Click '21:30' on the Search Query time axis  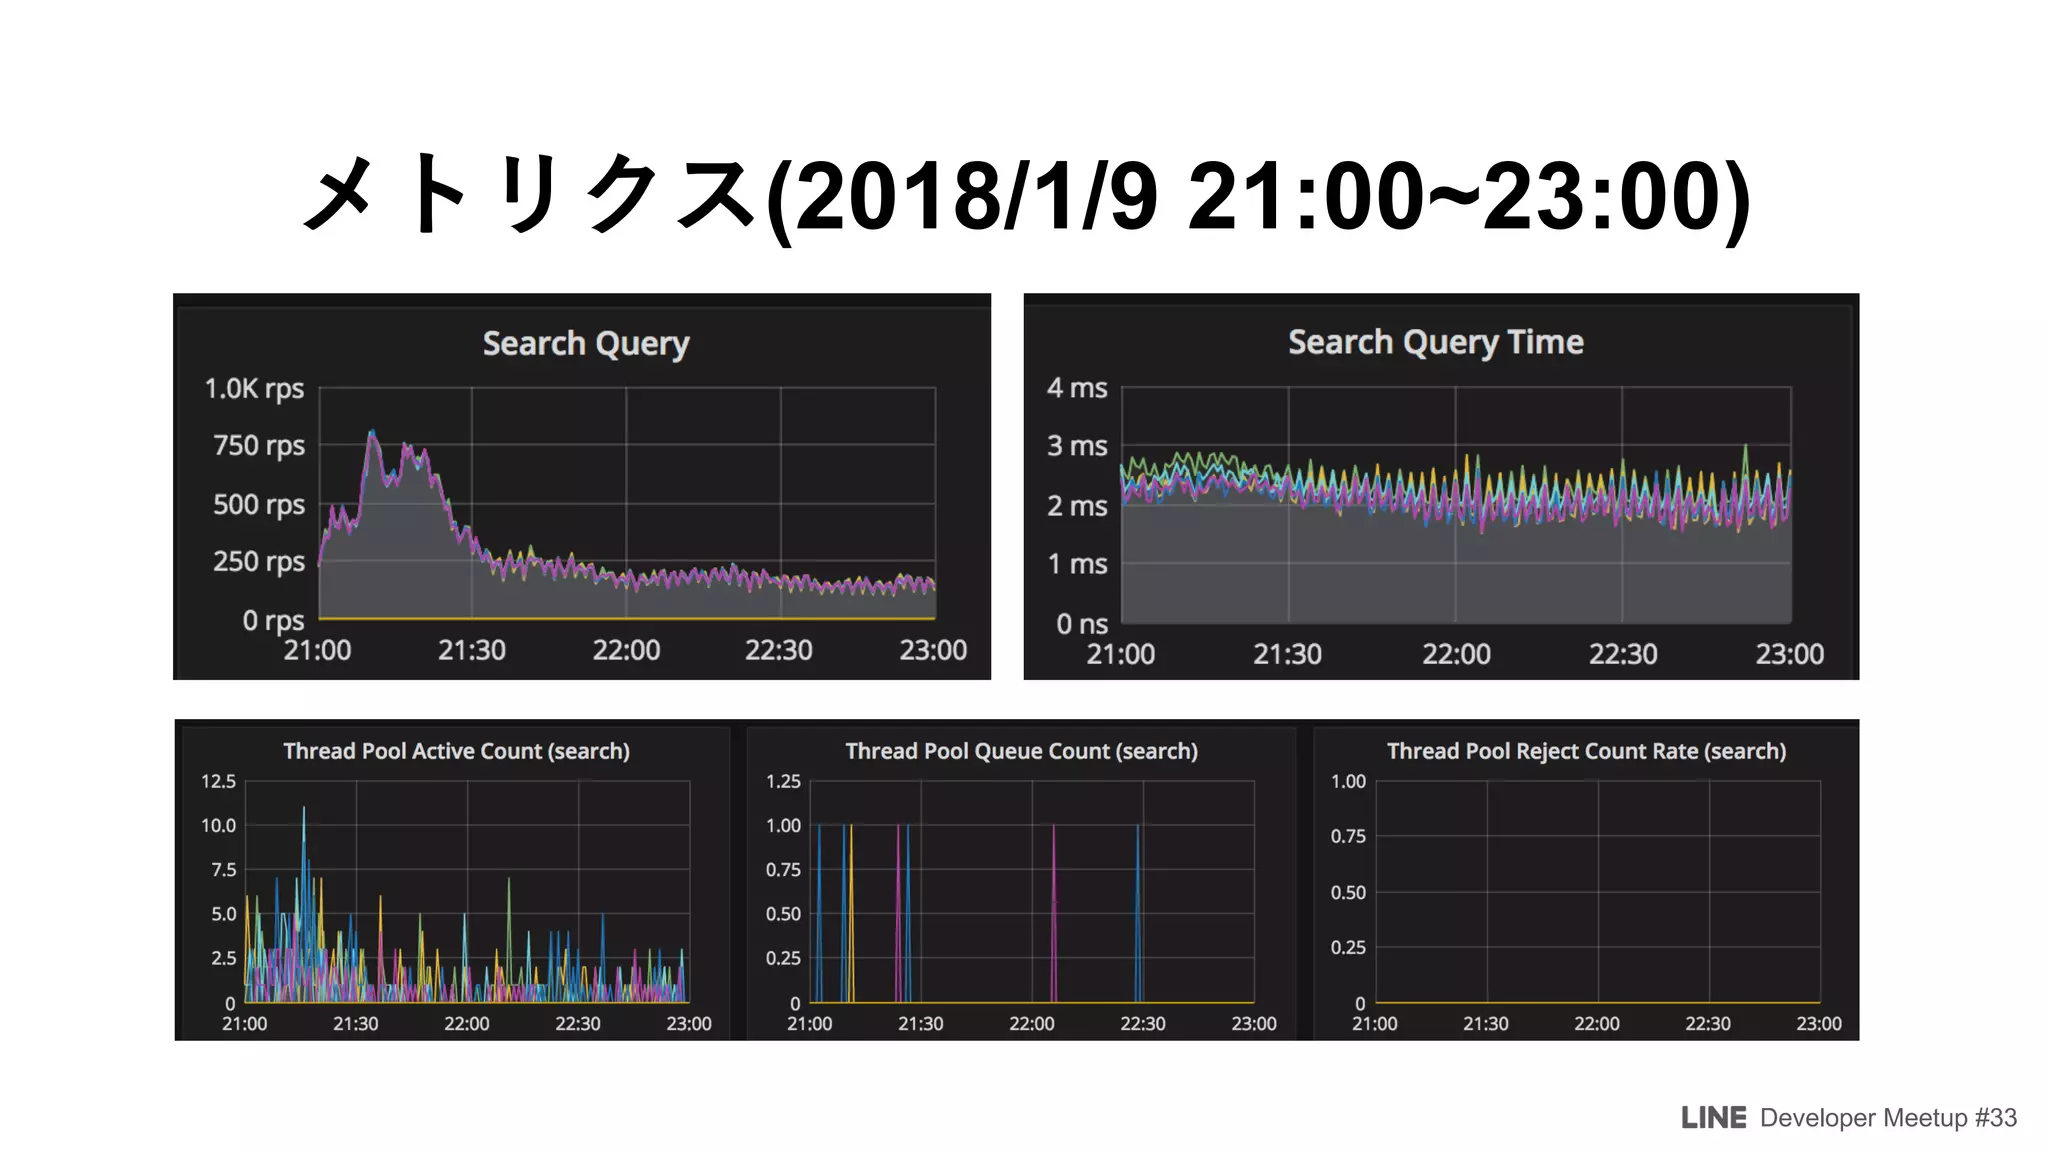pos(472,651)
